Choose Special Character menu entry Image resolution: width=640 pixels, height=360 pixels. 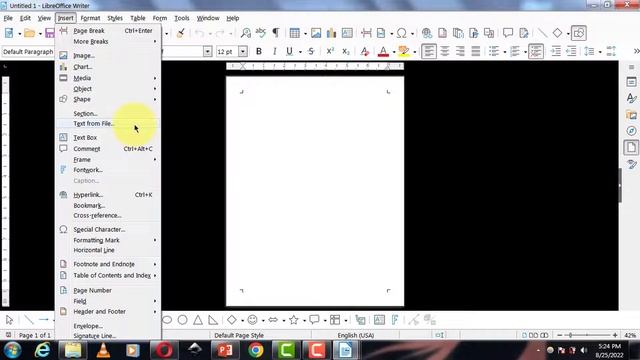108,229
